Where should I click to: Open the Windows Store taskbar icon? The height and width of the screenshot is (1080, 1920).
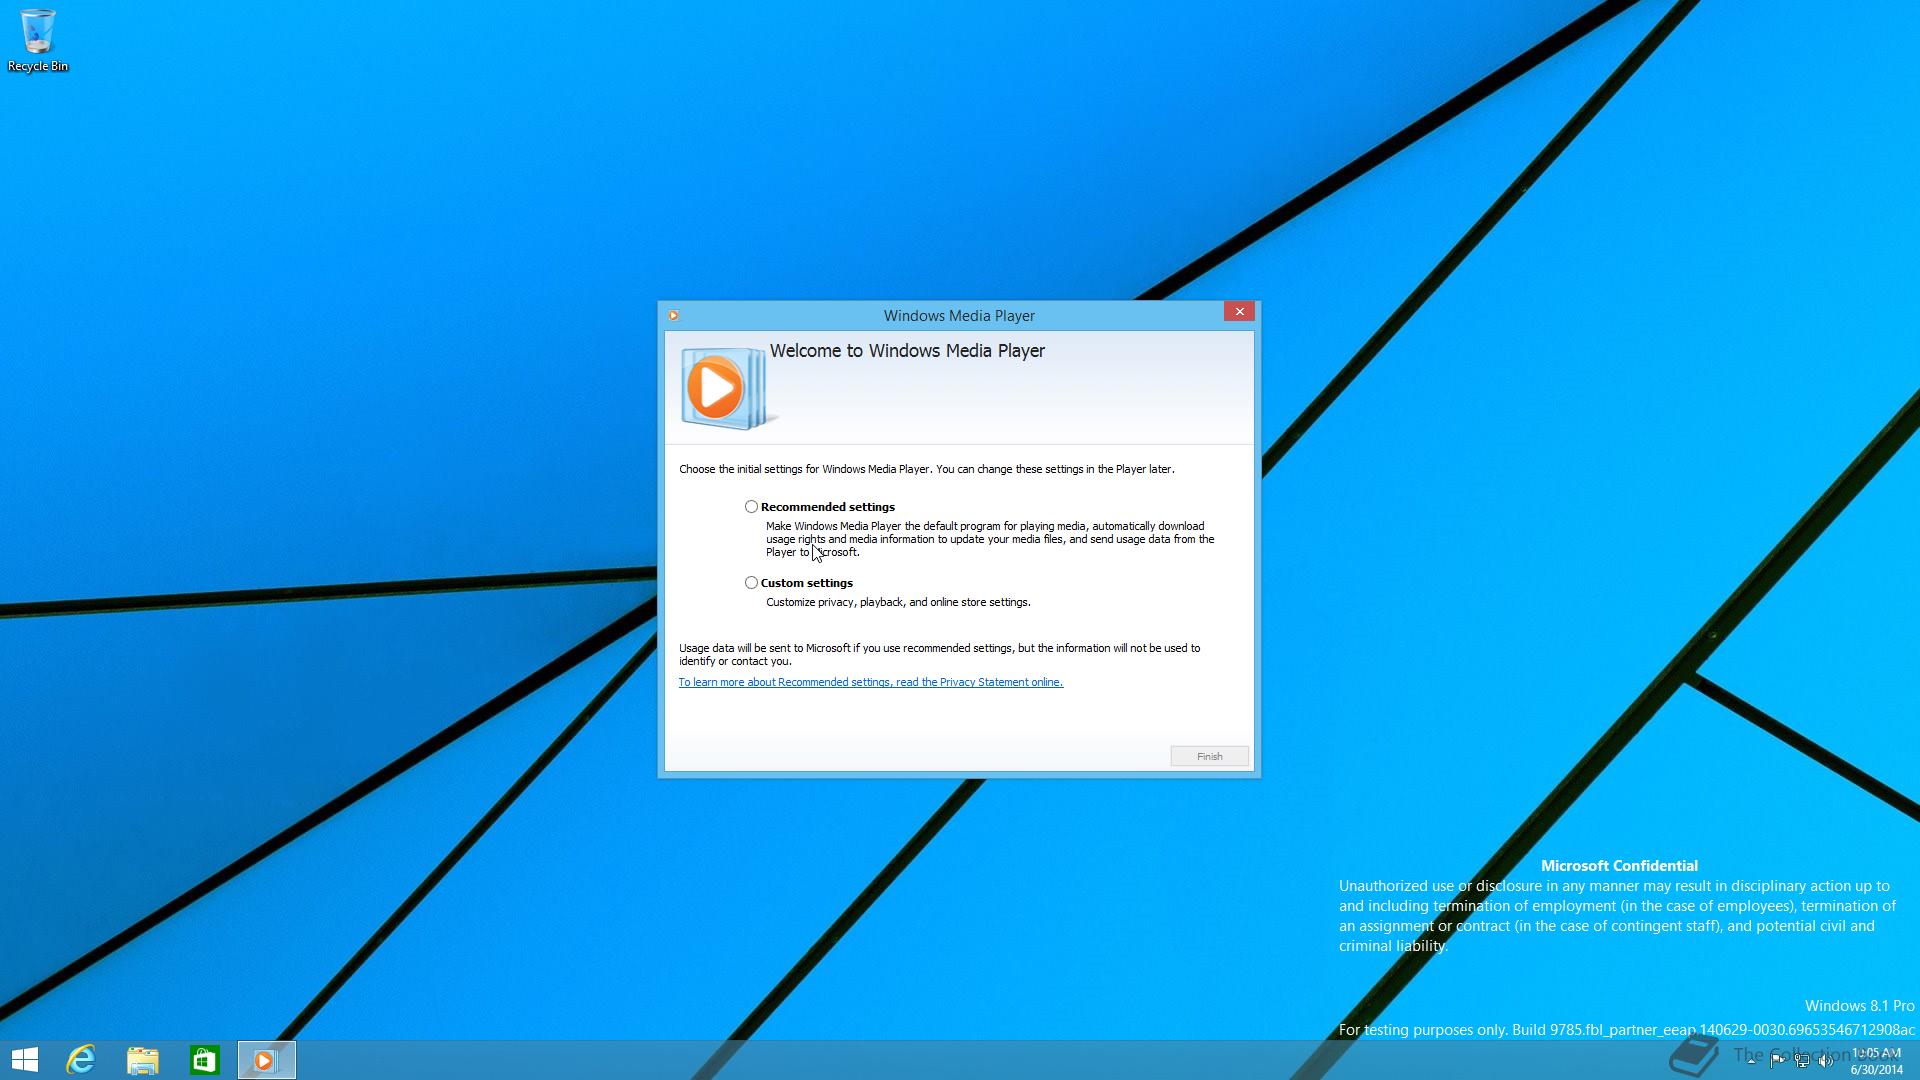(205, 1060)
